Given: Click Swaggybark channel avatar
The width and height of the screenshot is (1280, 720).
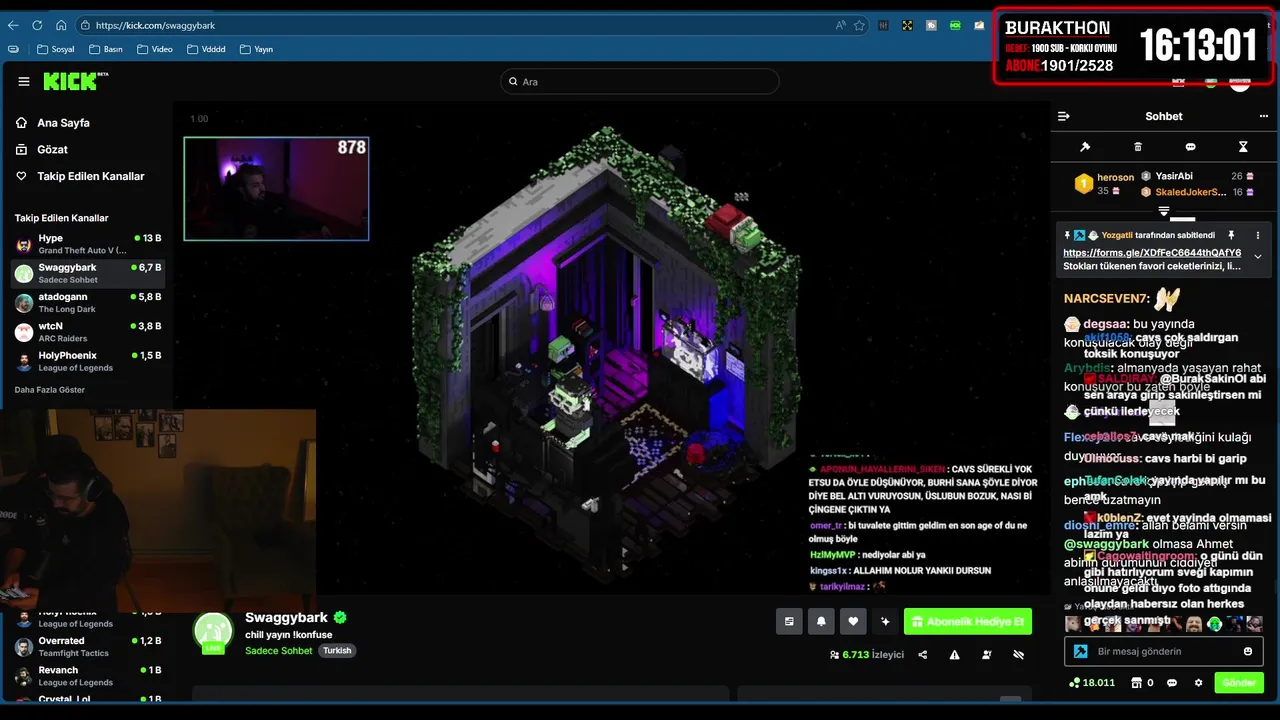Looking at the screenshot, I should (213, 632).
